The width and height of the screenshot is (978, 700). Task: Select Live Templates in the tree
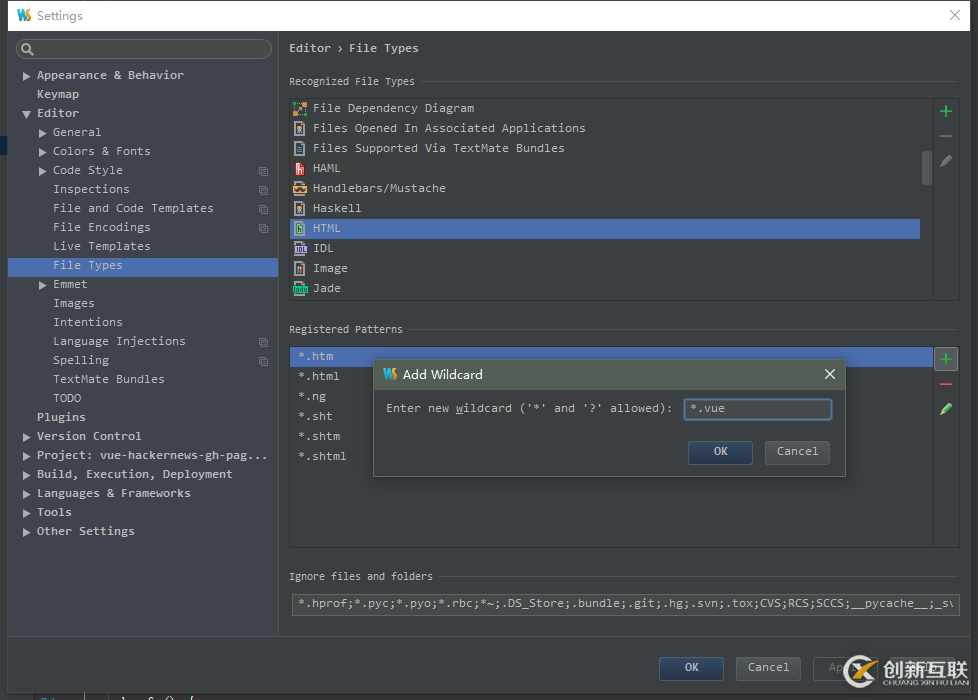[102, 246]
